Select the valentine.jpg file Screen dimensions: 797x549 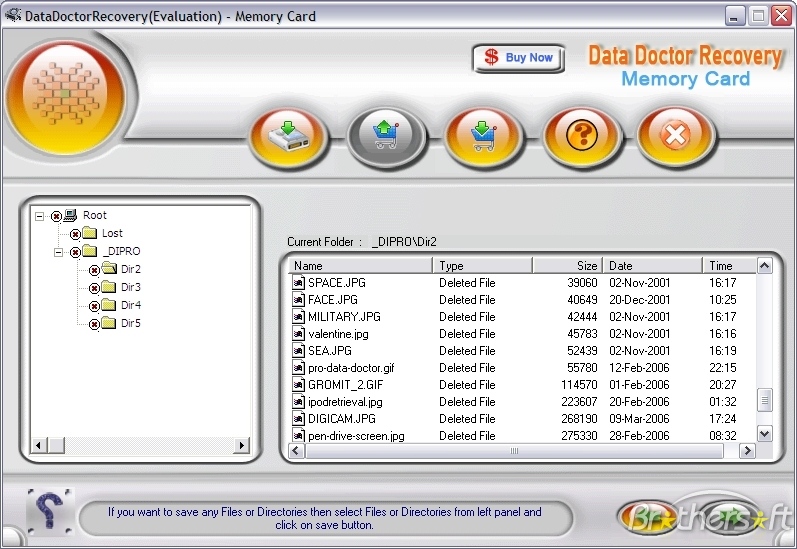[338, 334]
